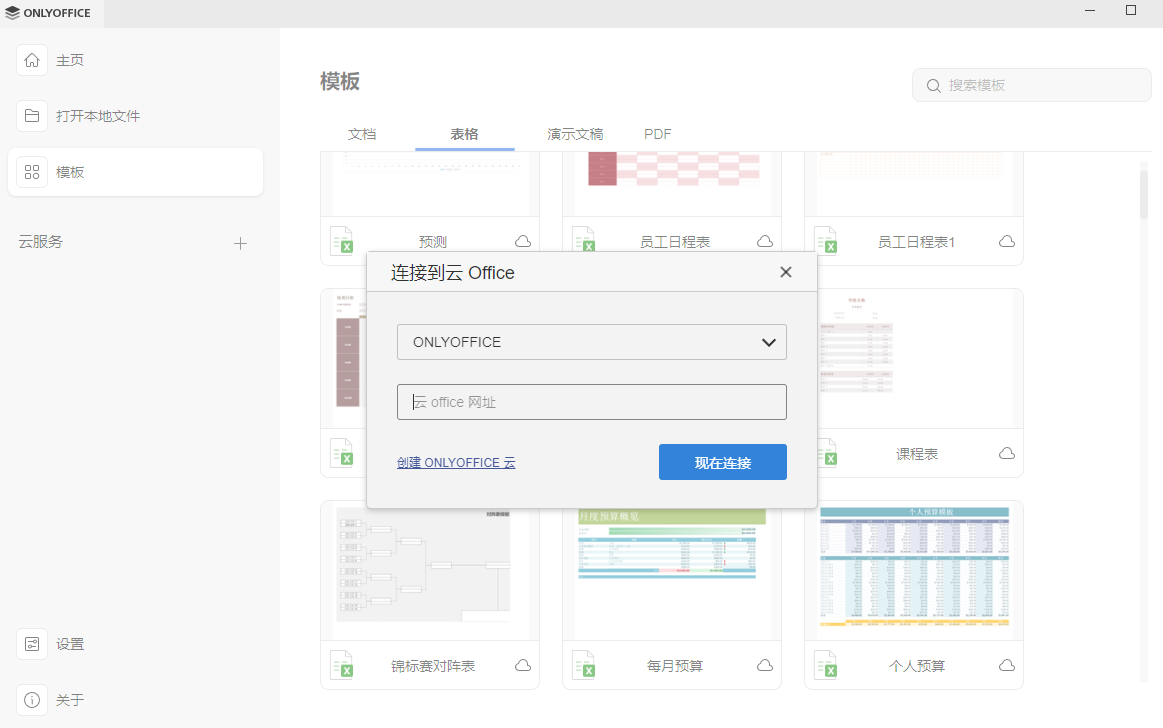The height and width of the screenshot is (728, 1163).
Task: Click cloud icon on 锦标赛对阵表 template
Action: (x=523, y=666)
